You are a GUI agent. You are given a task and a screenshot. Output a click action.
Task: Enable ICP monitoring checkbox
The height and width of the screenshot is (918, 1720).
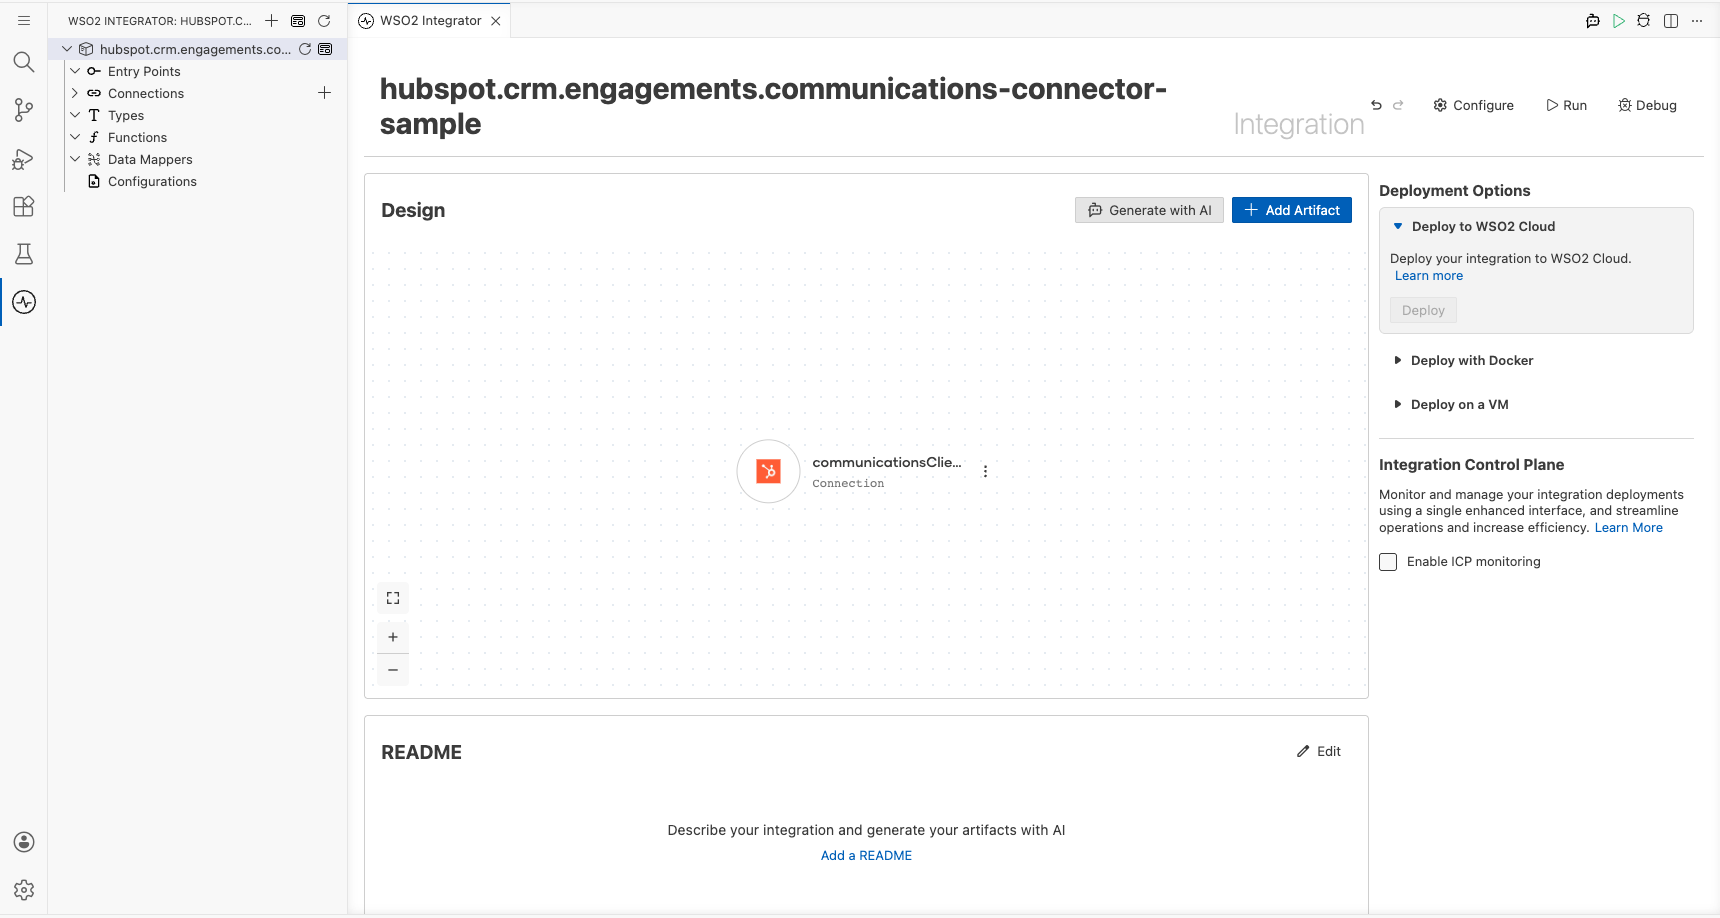point(1388,562)
